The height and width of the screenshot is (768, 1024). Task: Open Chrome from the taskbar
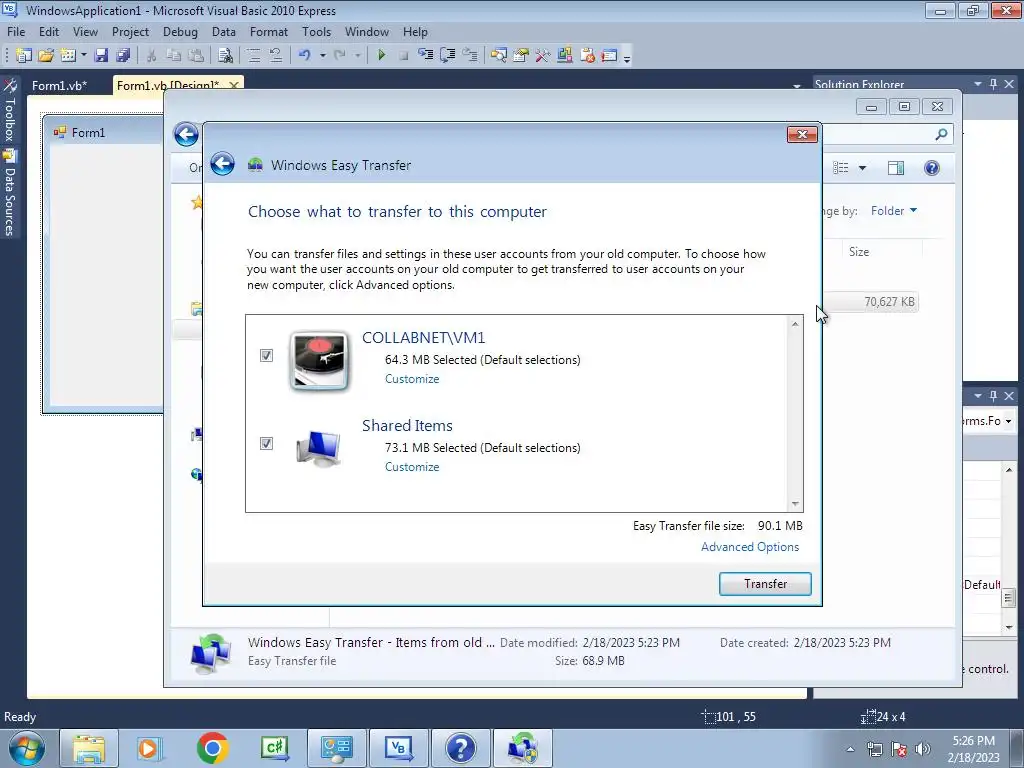point(212,748)
